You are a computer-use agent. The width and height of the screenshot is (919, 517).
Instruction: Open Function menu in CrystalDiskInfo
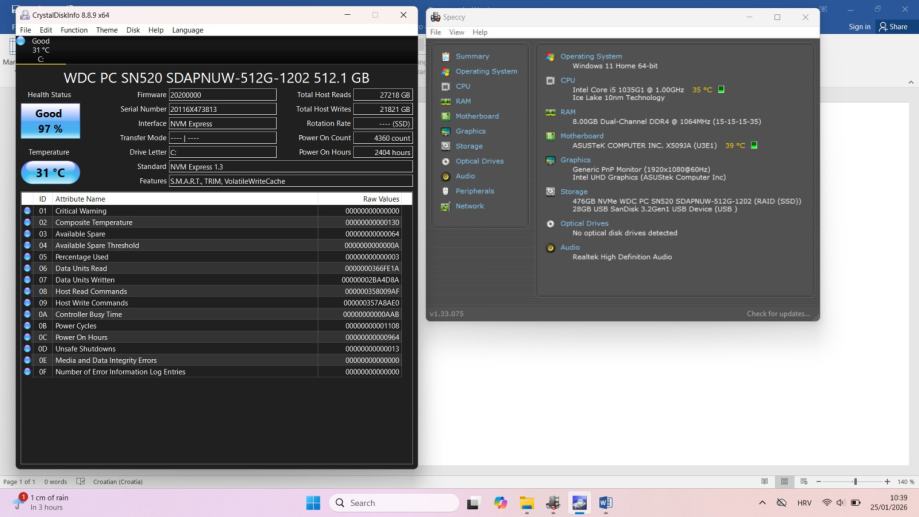click(74, 30)
